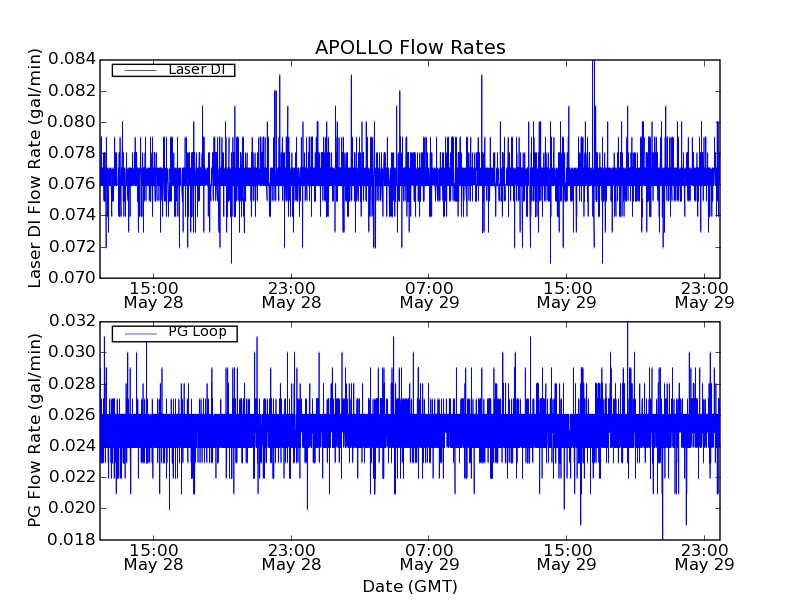Click the "PG Flow Rate (gal/min)" axis label
This screenshot has width=800, height=600.
pos(35,430)
